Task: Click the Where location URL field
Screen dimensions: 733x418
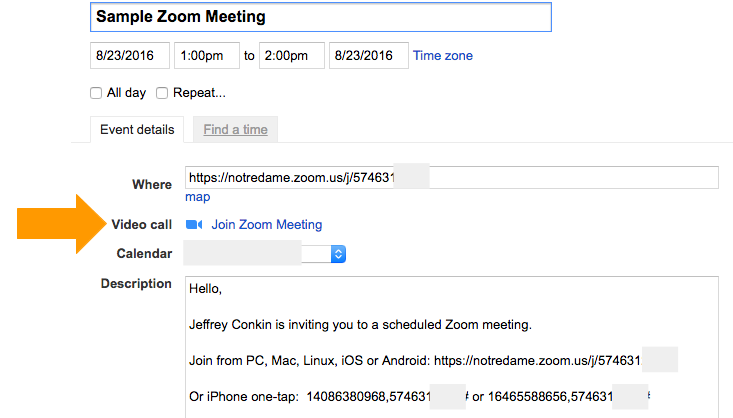Action: (451, 178)
